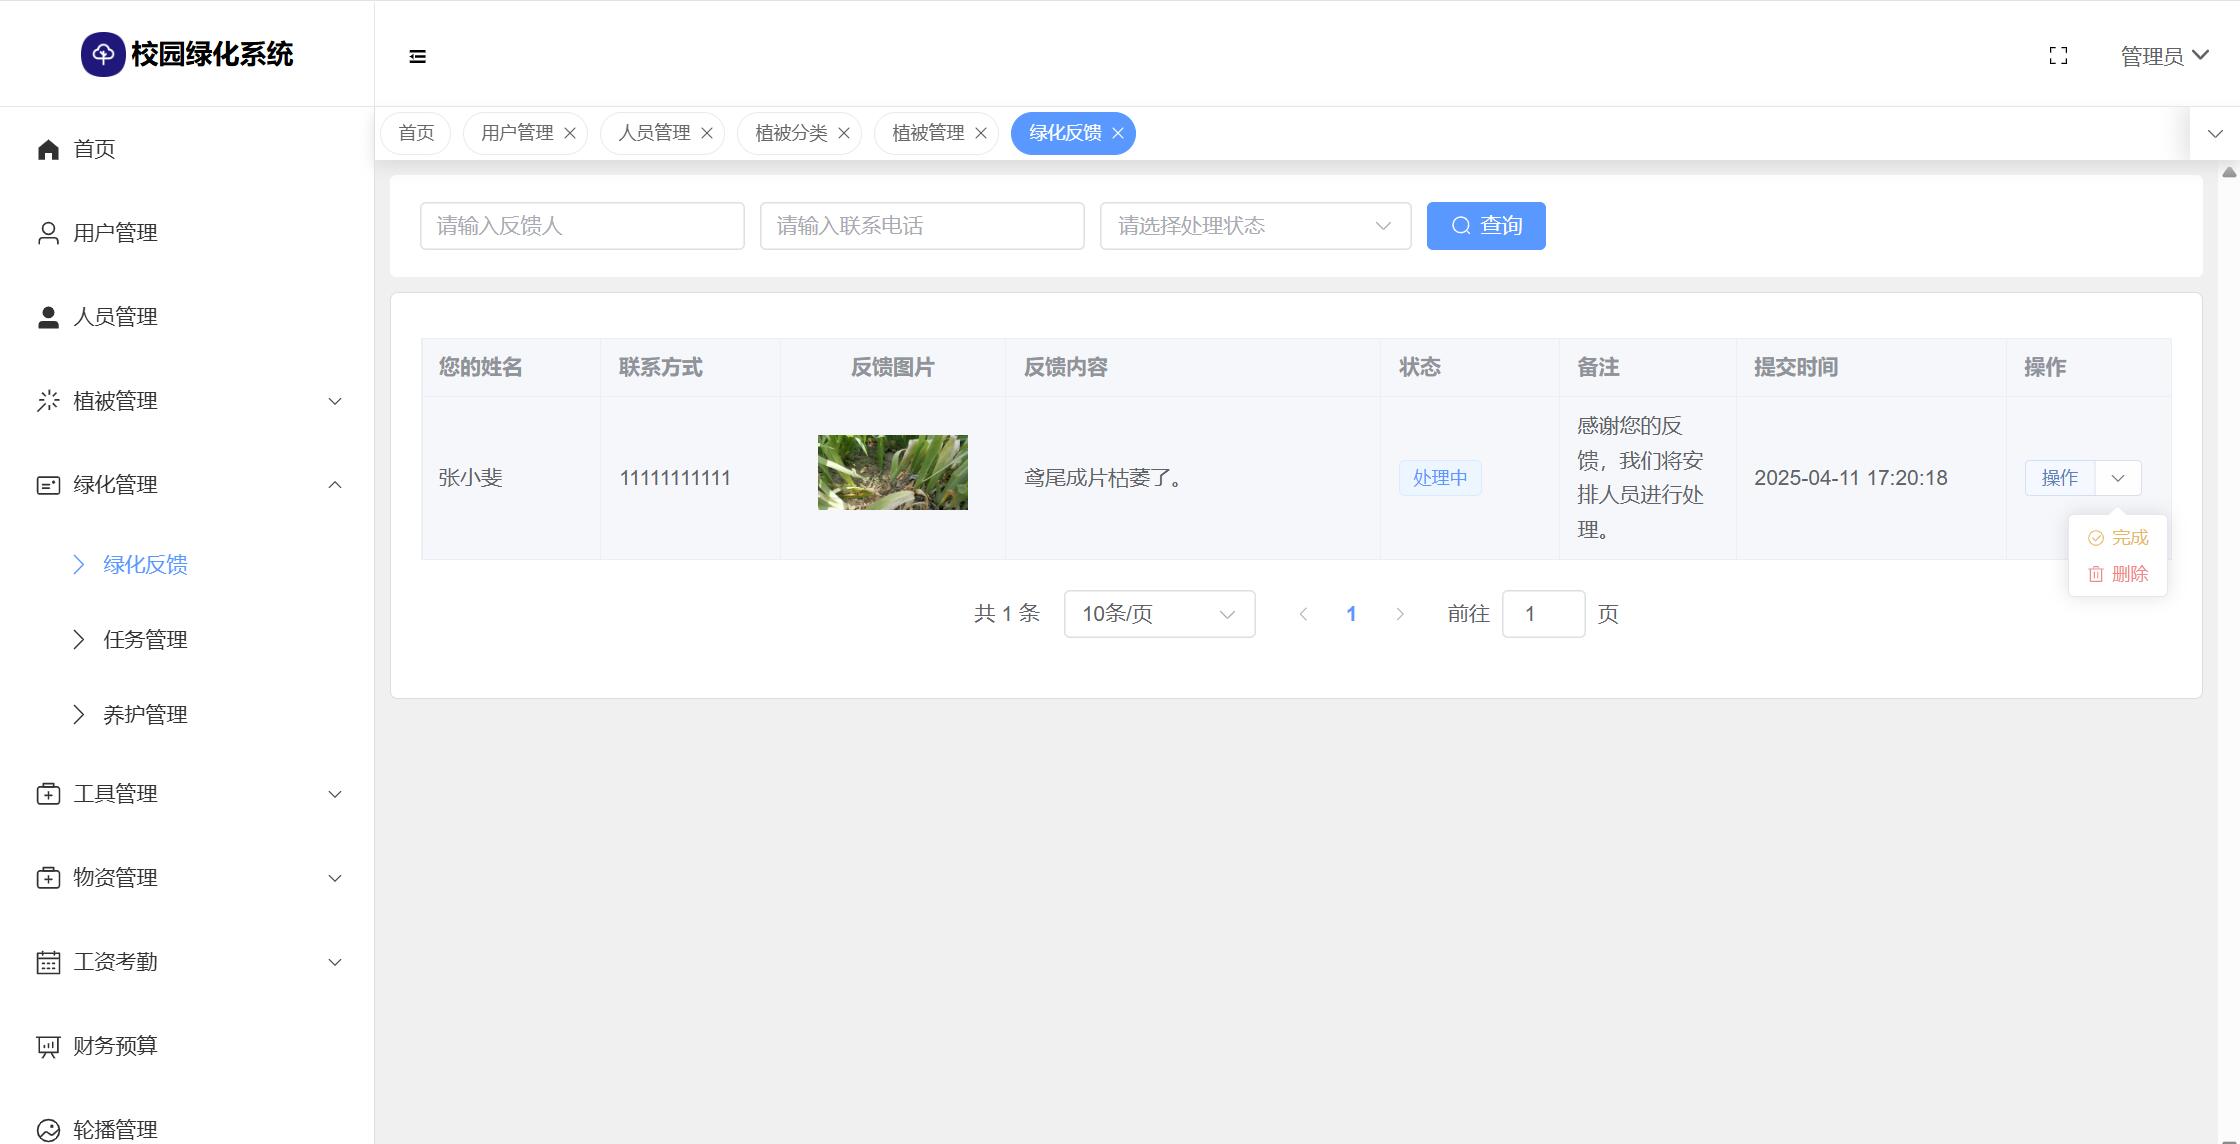
Task: Close the 植被分类 tab
Action: (844, 133)
